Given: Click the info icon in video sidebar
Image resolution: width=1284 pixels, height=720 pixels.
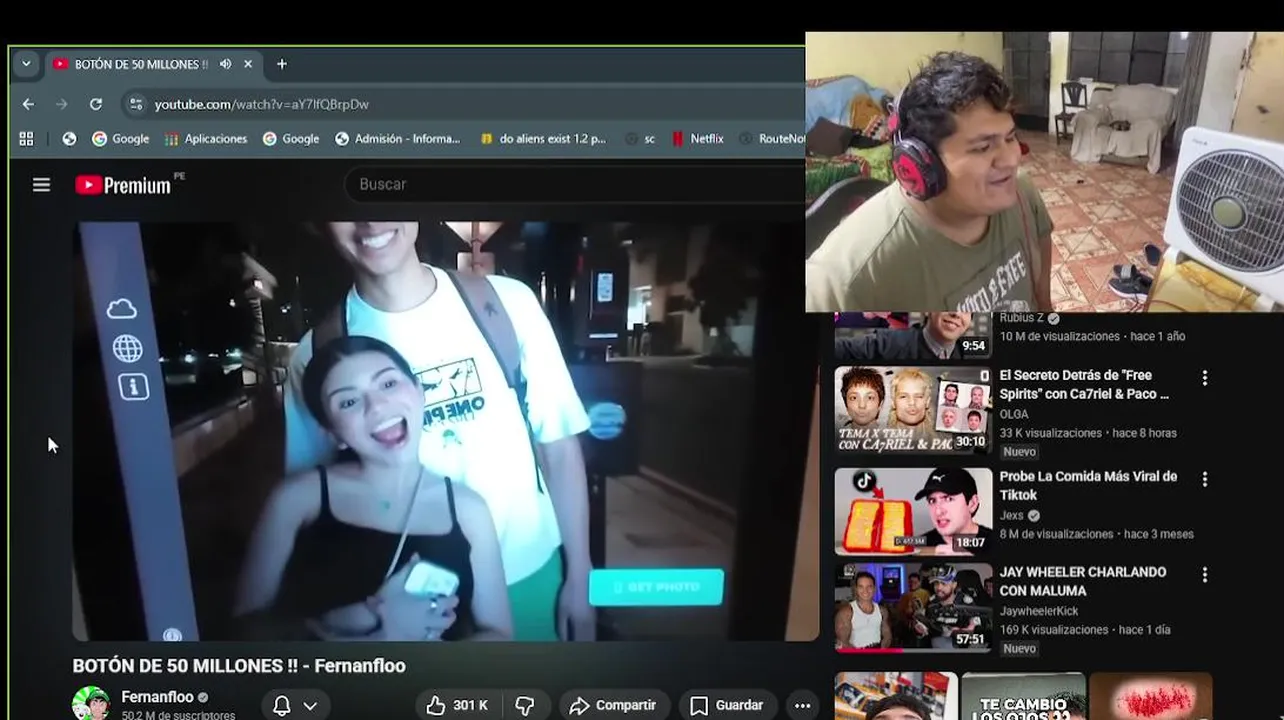Looking at the screenshot, I should (x=134, y=386).
